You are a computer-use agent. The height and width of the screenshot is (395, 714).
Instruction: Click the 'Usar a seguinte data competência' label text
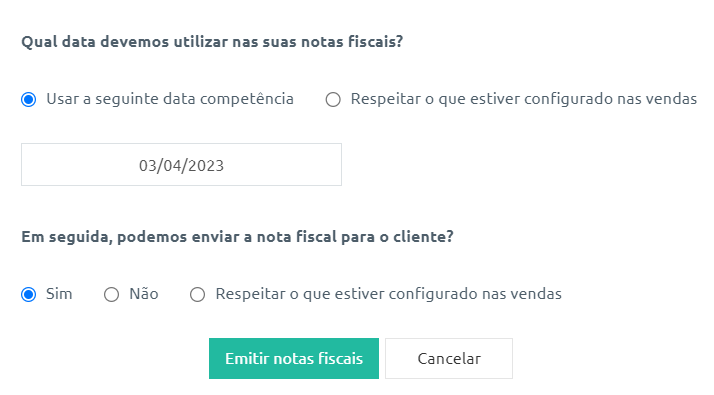[170, 99]
